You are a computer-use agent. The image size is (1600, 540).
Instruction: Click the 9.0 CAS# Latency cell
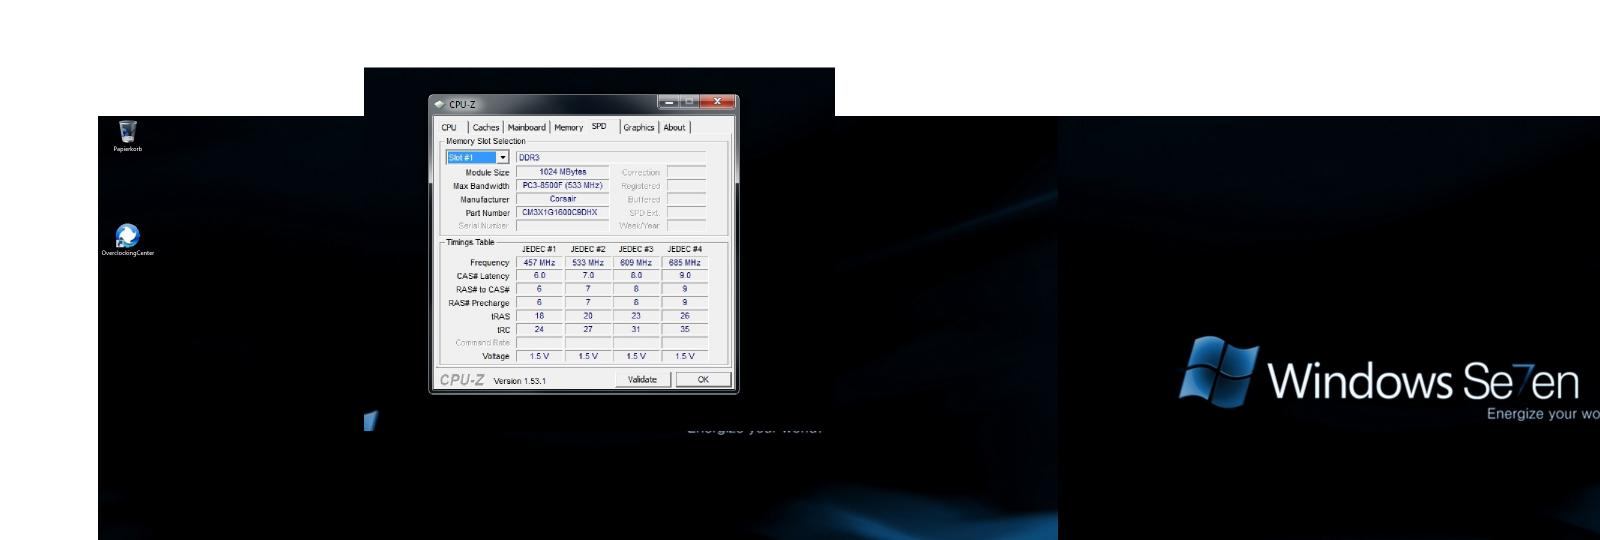685,275
